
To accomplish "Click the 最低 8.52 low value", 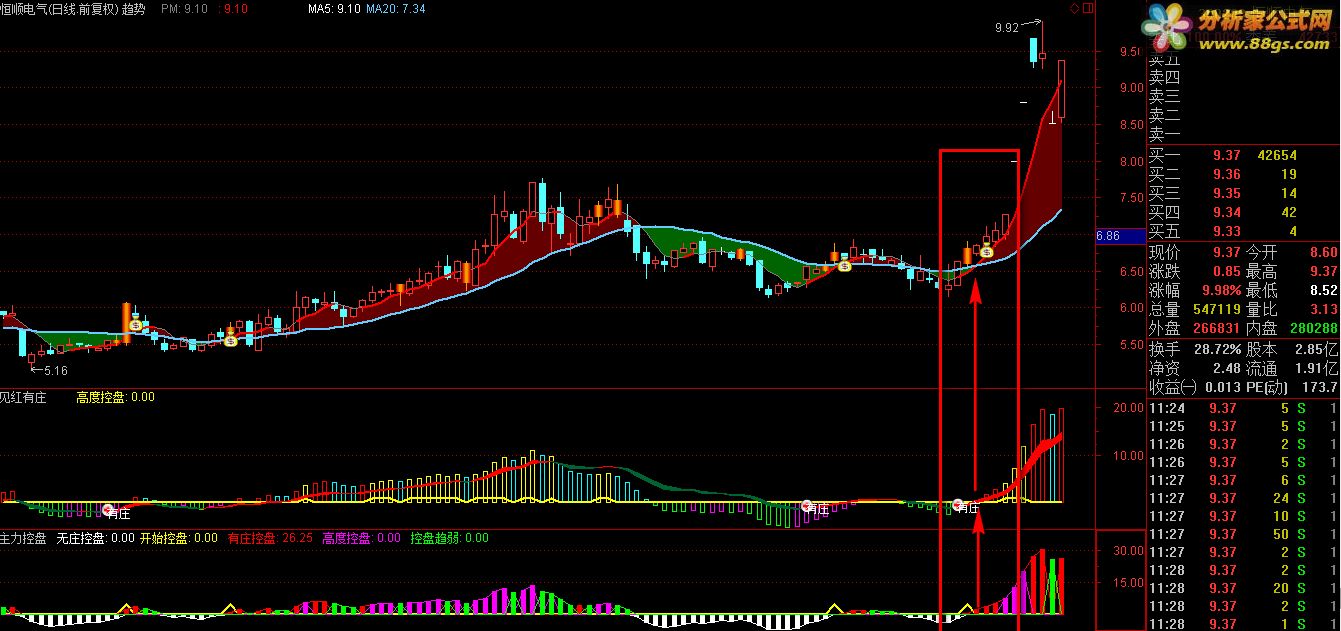I will point(1324,291).
